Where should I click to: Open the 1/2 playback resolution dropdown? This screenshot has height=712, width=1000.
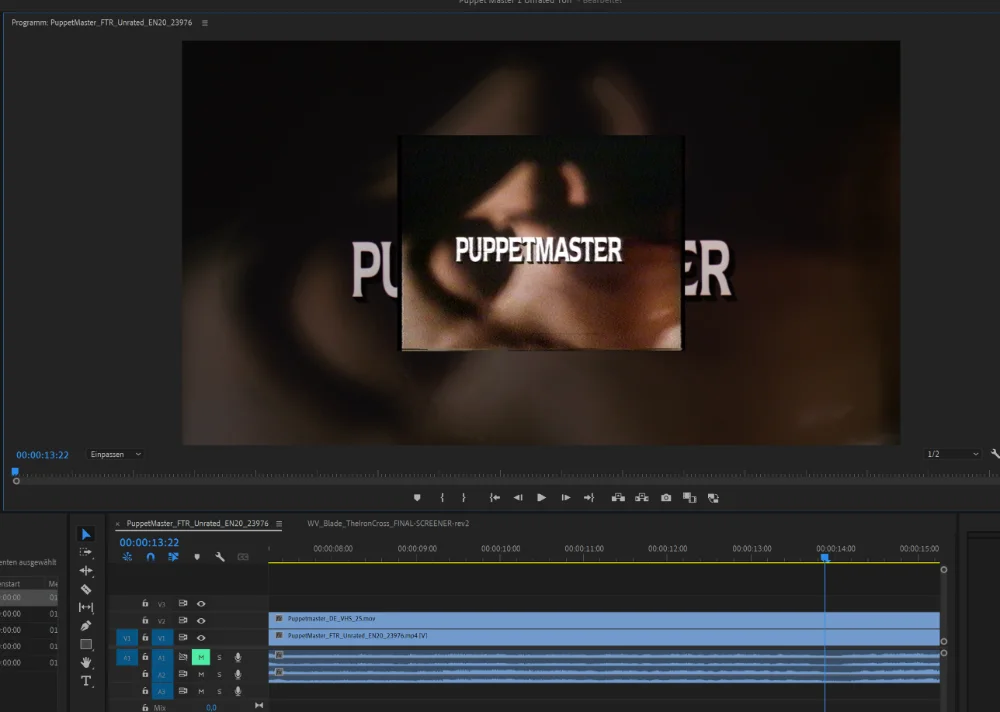pos(953,454)
